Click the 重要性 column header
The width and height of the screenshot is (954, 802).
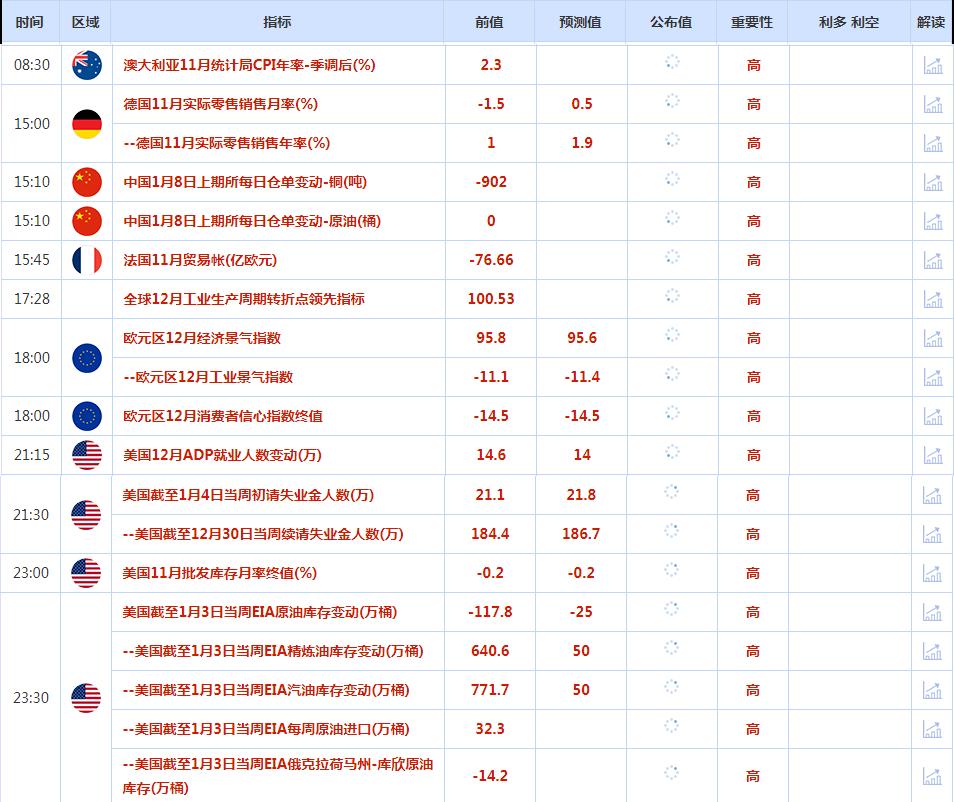point(752,22)
